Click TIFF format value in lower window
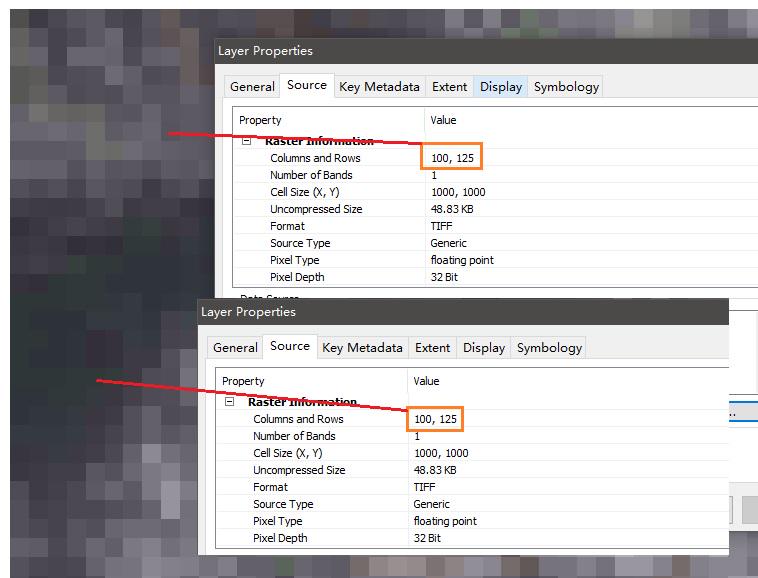 (x=424, y=487)
